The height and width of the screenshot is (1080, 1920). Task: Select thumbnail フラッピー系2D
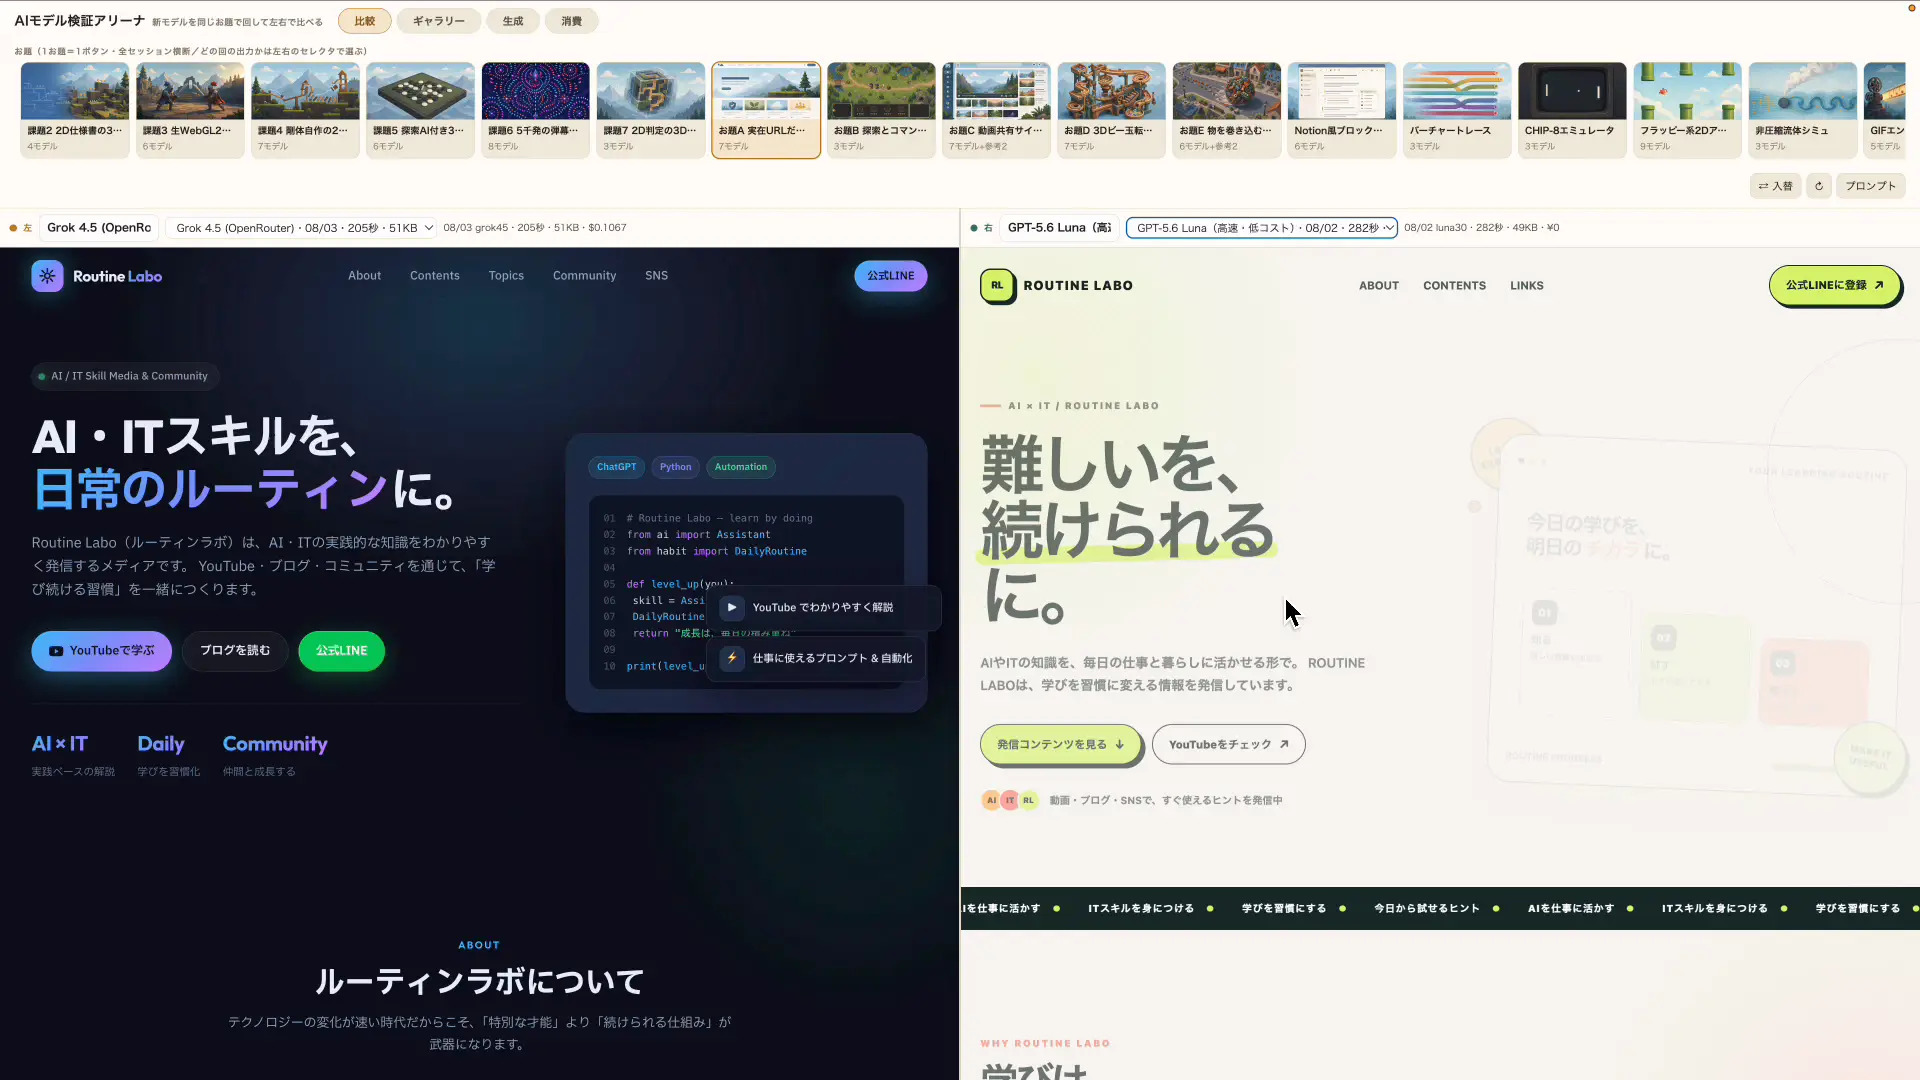coord(1687,110)
